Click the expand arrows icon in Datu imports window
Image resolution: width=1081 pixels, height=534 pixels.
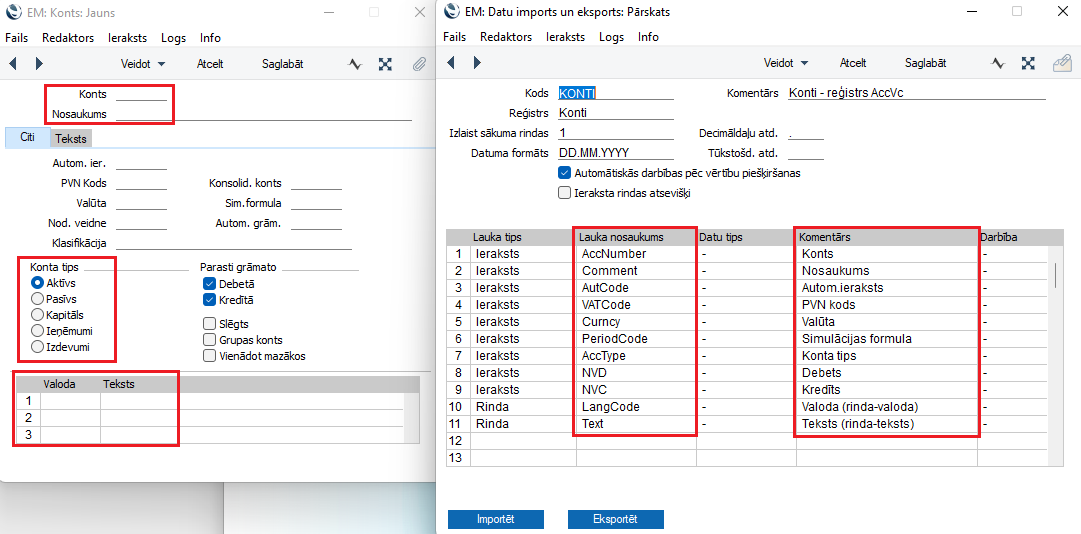tap(1028, 63)
